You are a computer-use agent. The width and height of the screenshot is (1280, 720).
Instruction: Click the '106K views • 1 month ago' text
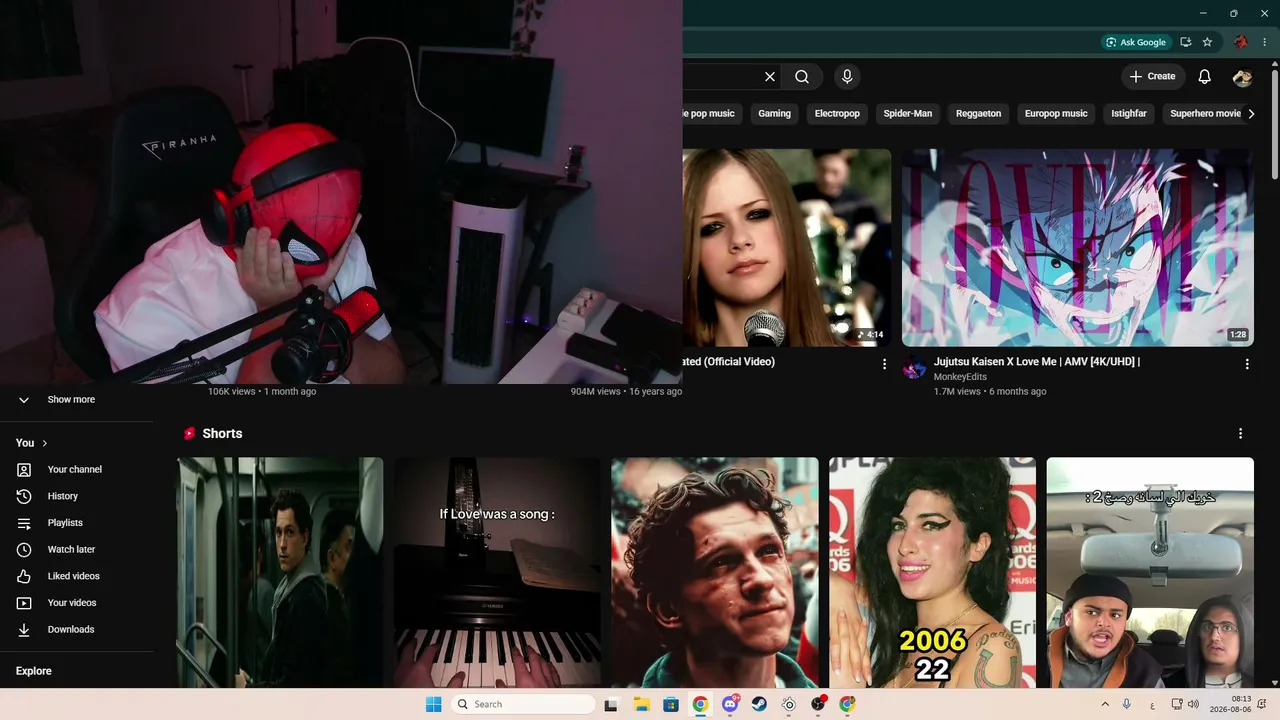262,392
